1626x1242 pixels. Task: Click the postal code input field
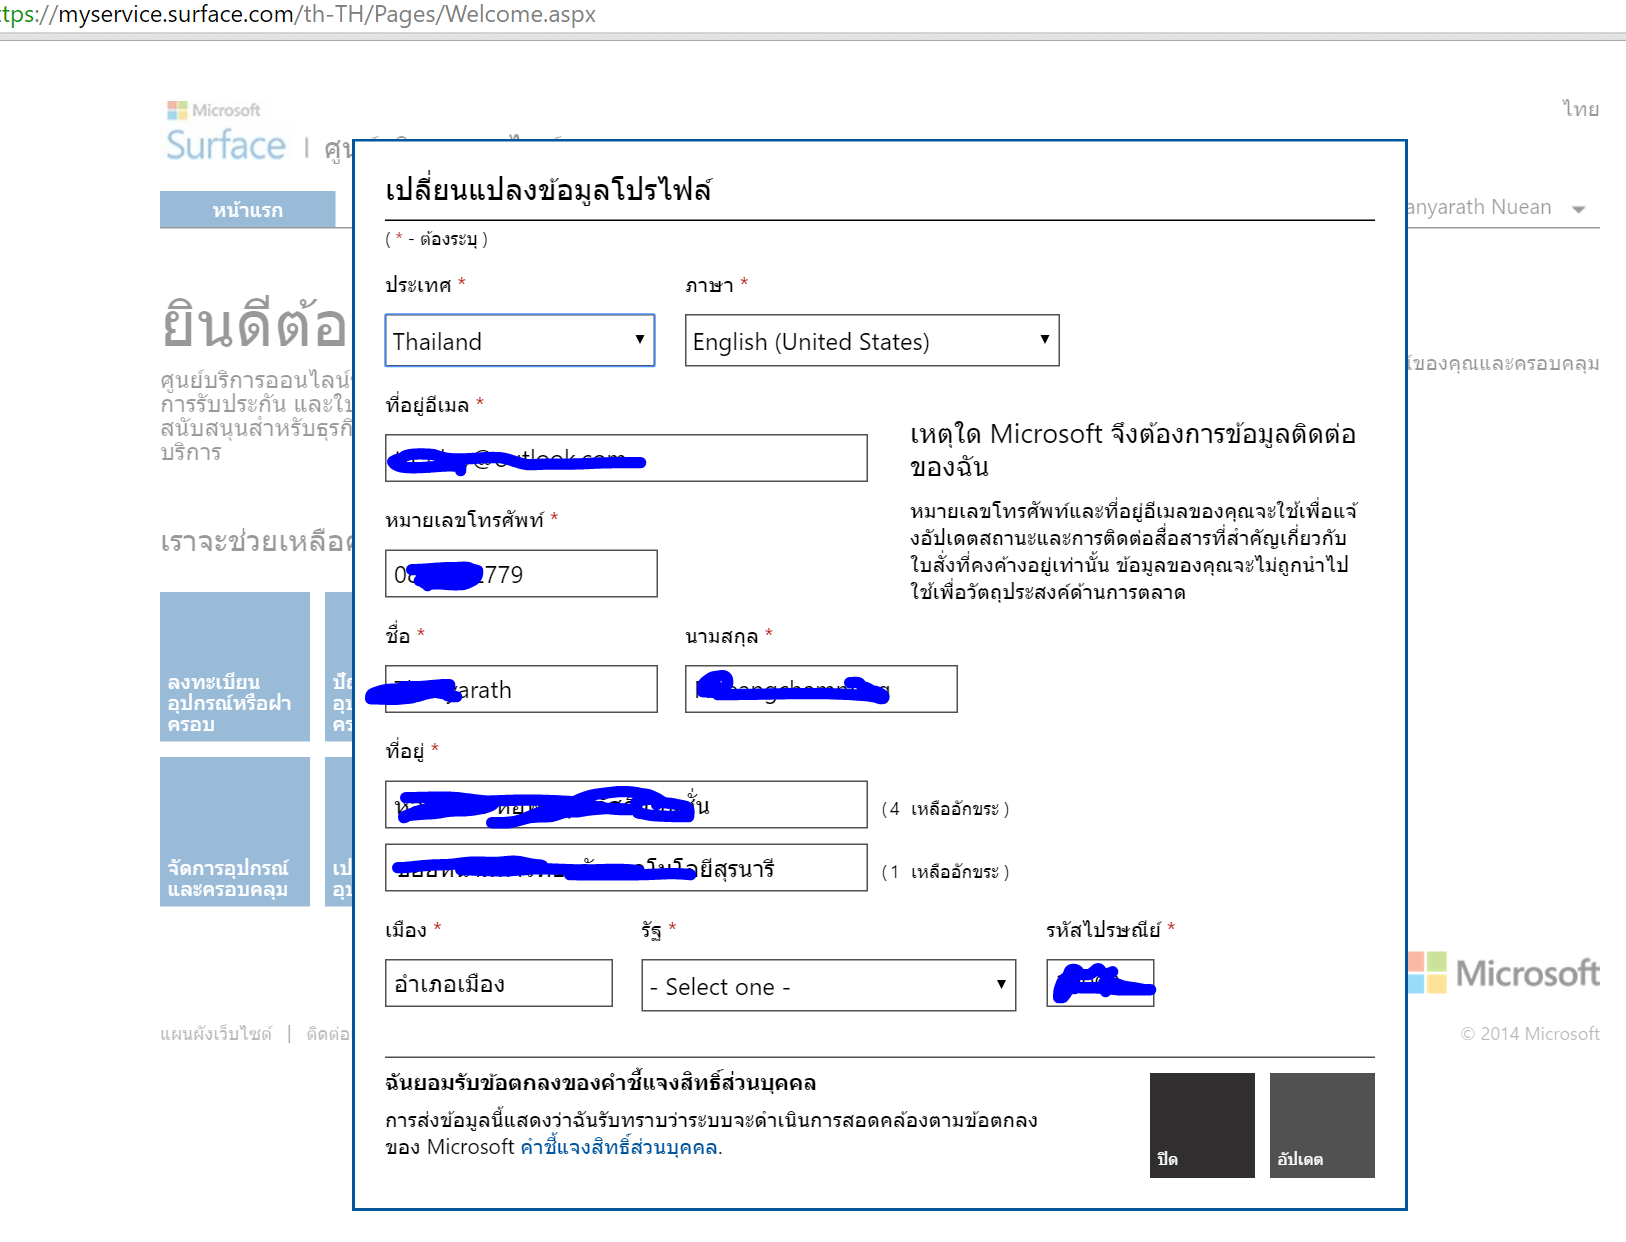(1100, 983)
